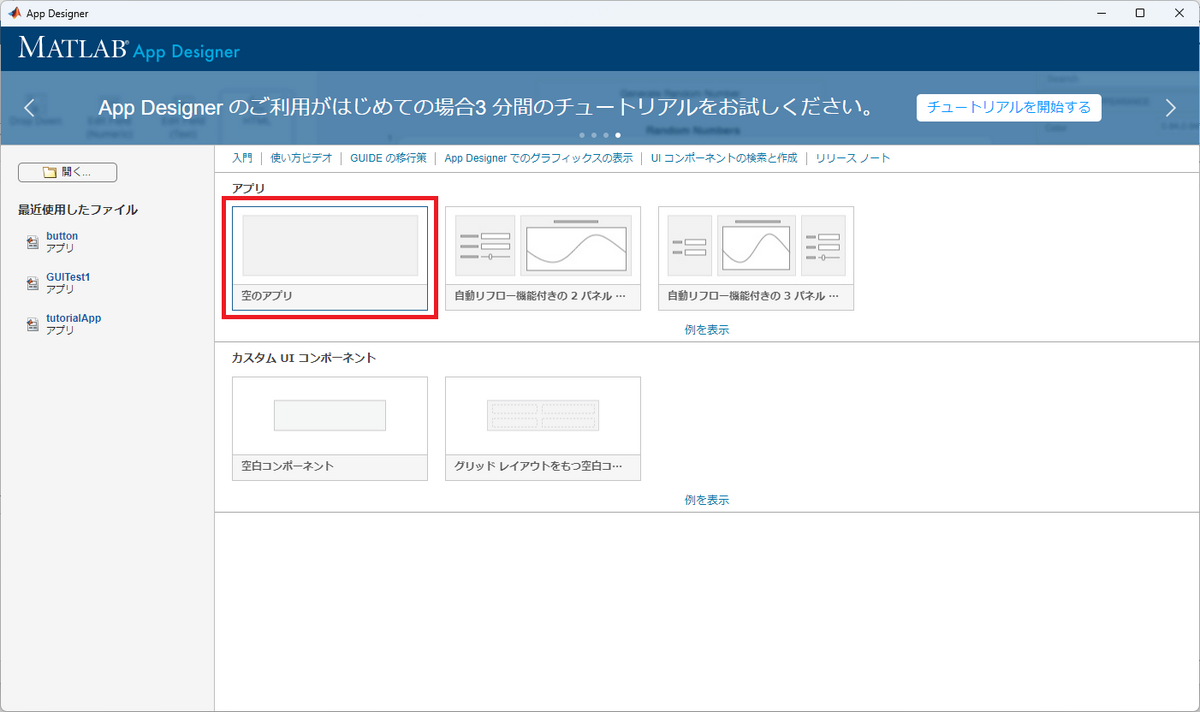Click the MATLAB icon in title bar
1200x712 pixels.
pos(14,13)
